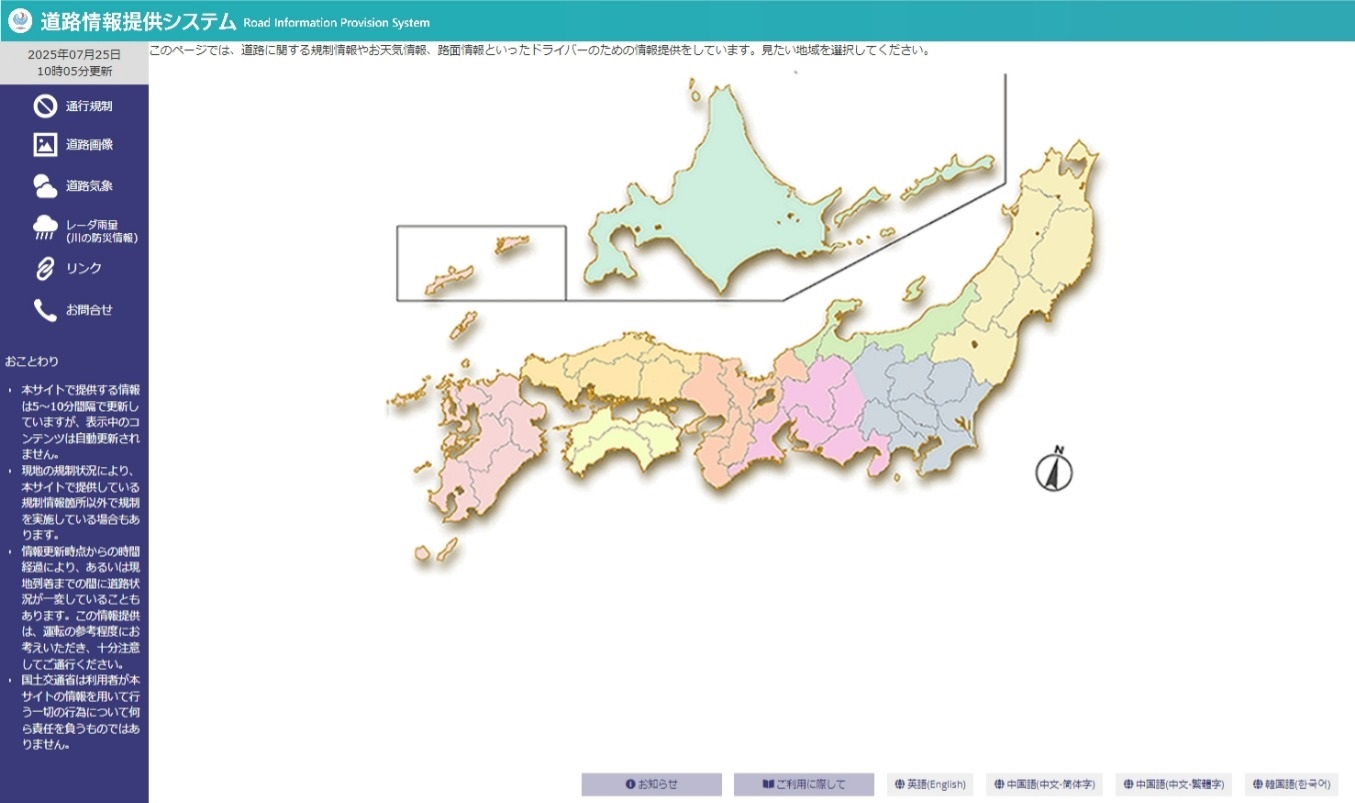The height and width of the screenshot is (803, 1355).
Task: Switch language to Korean
Action: 1291,784
